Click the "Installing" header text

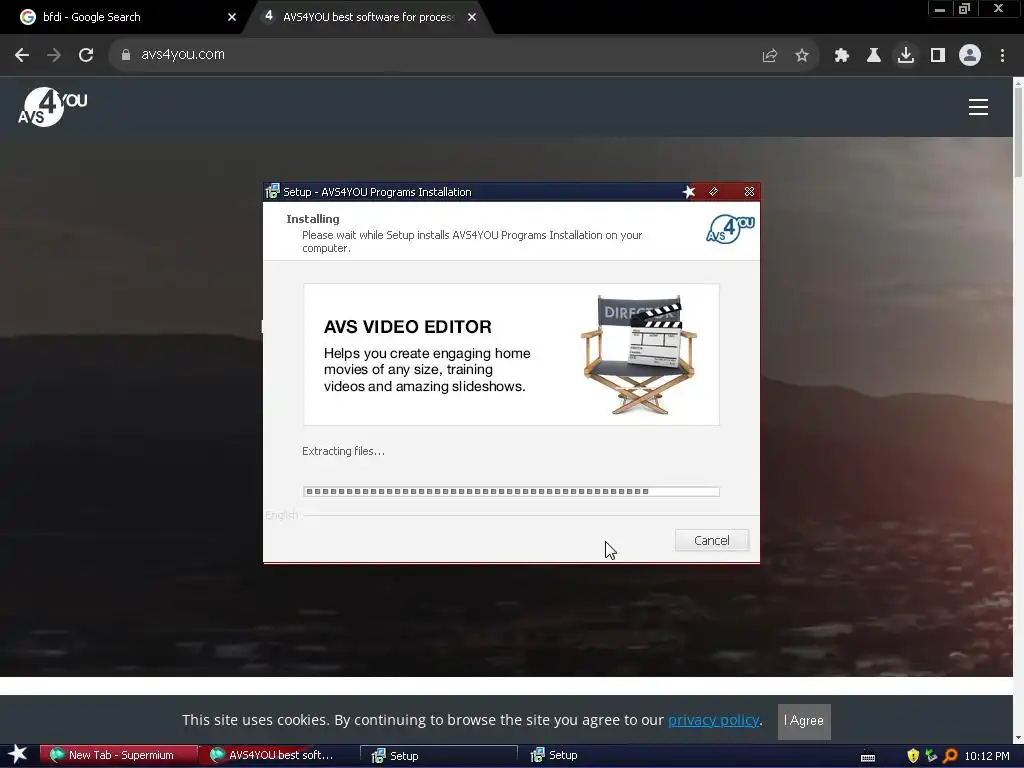coord(313,219)
